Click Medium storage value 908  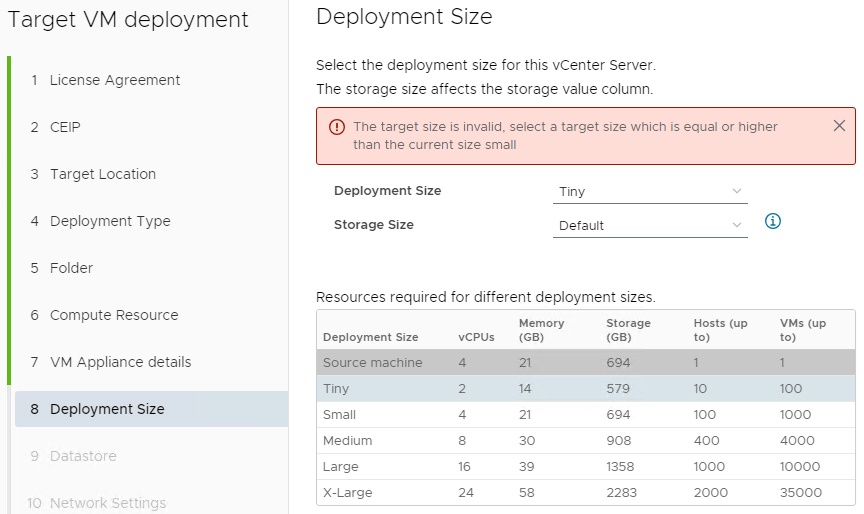point(619,441)
